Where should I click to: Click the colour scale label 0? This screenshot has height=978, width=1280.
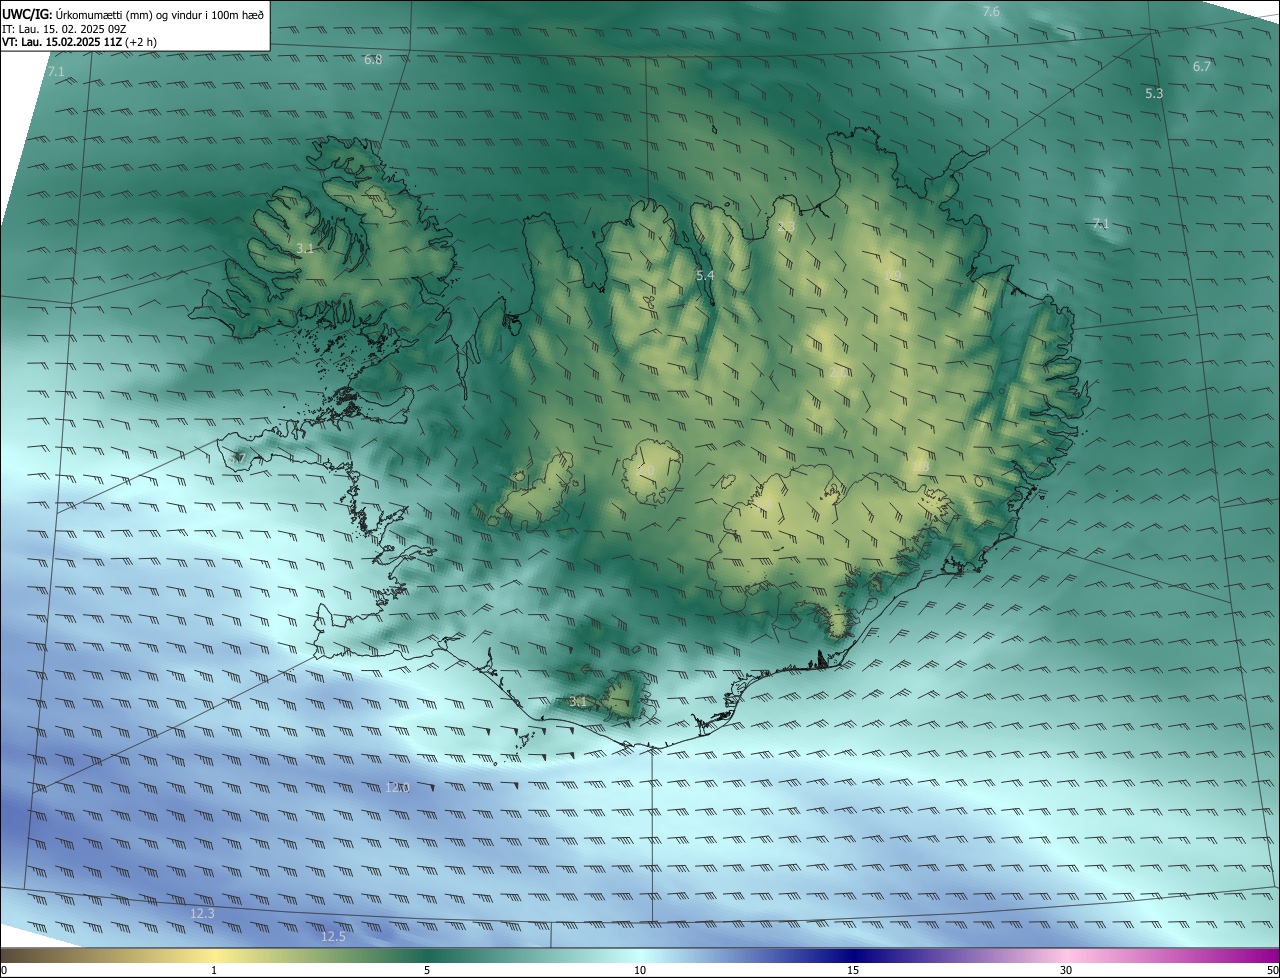click(4, 971)
